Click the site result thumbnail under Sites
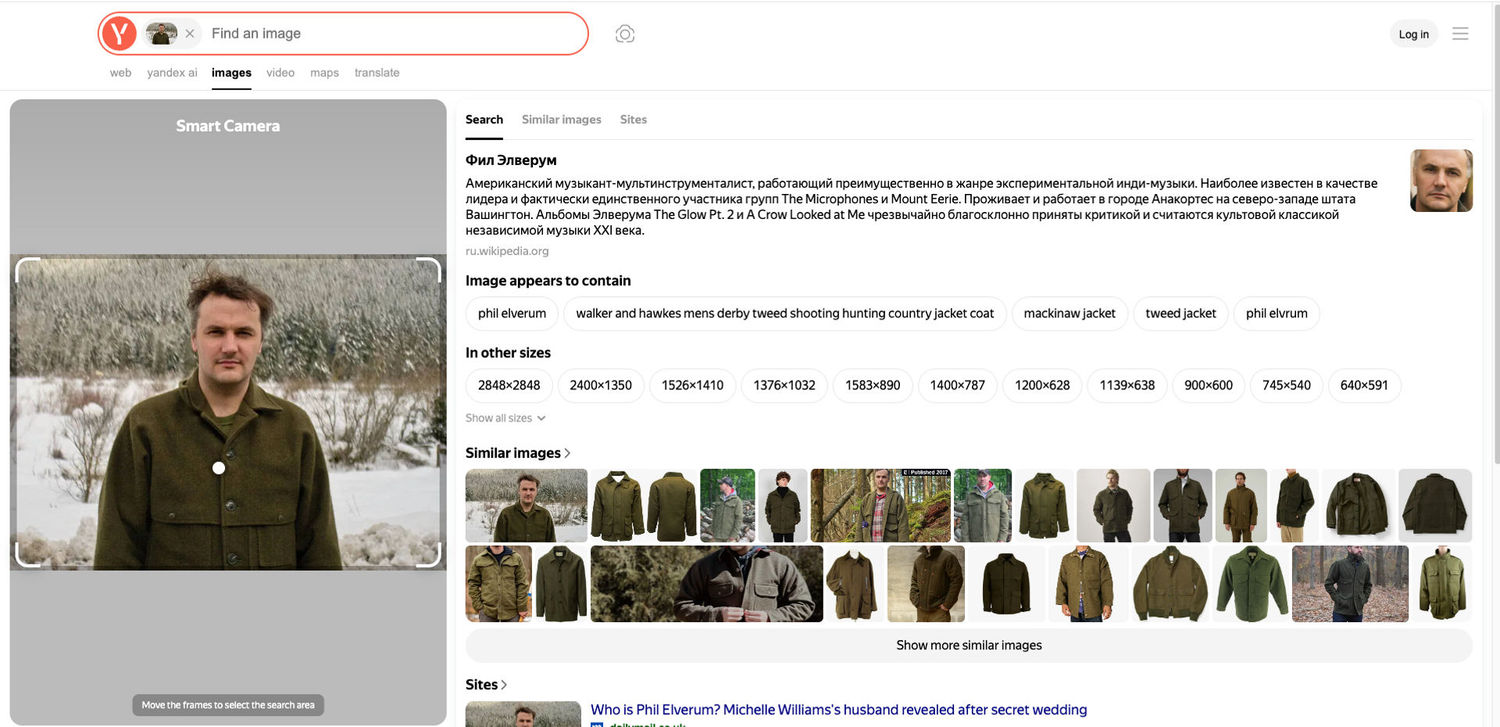 pyautogui.click(x=523, y=714)
